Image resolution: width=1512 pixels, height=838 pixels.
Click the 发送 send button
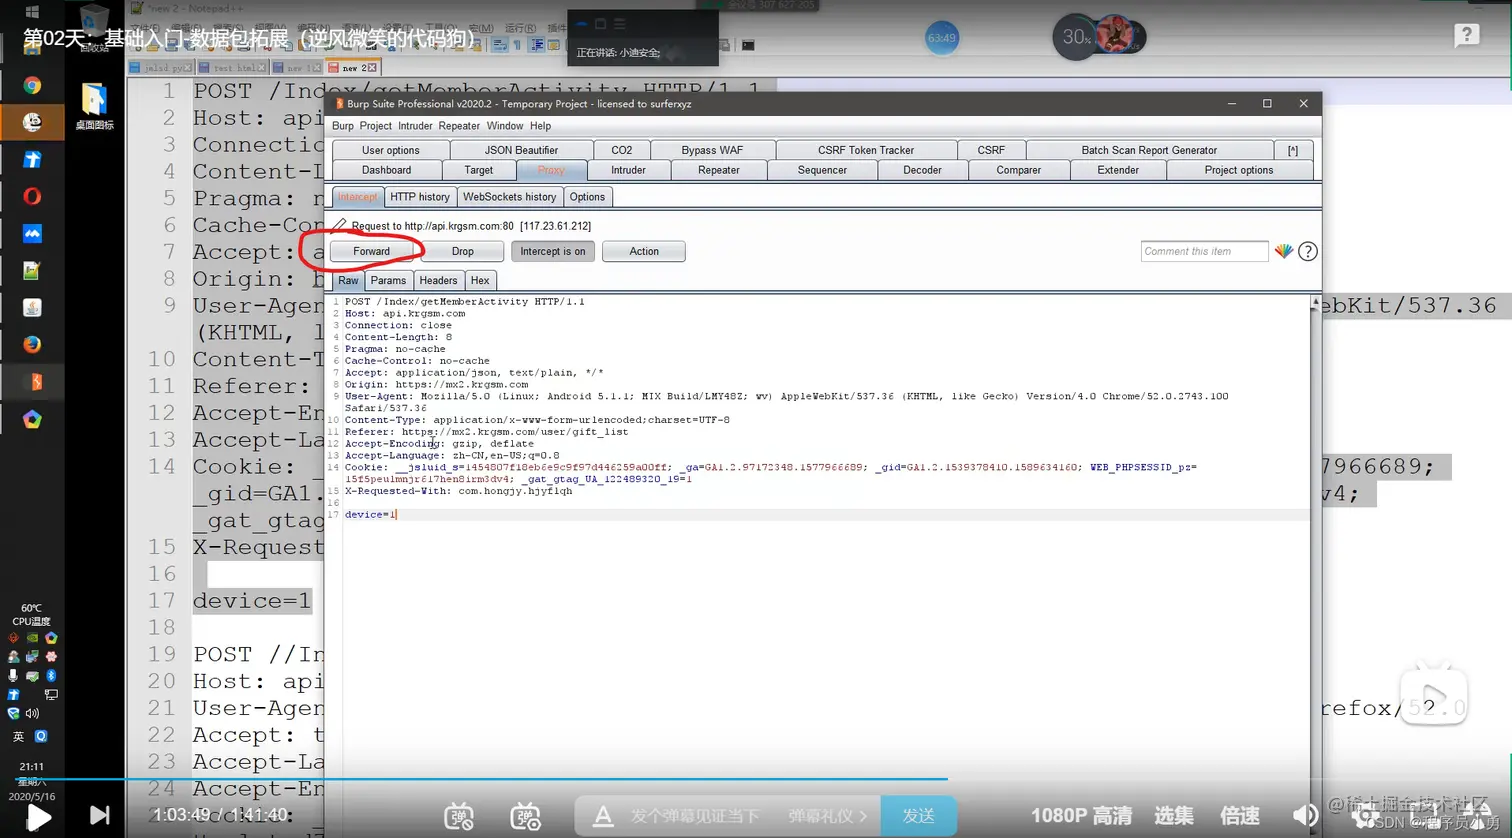click(x=918, y=816)
